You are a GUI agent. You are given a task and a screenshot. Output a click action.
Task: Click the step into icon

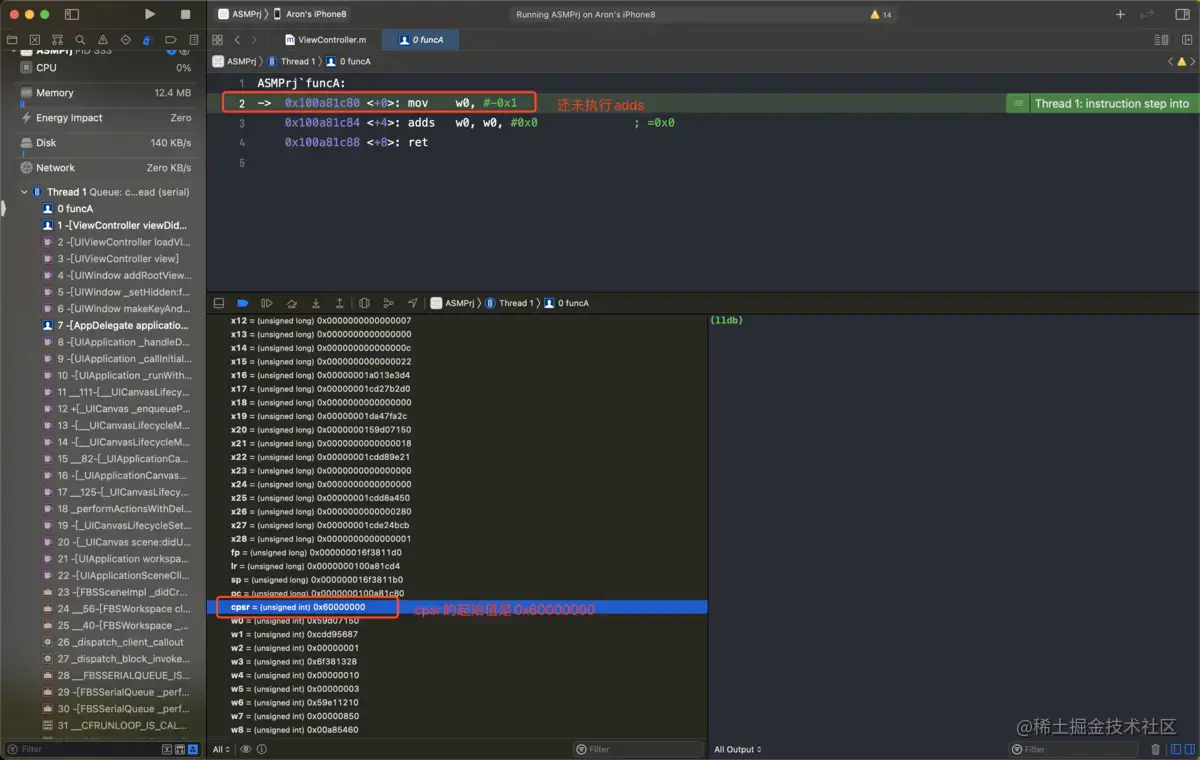pos(316,303)
